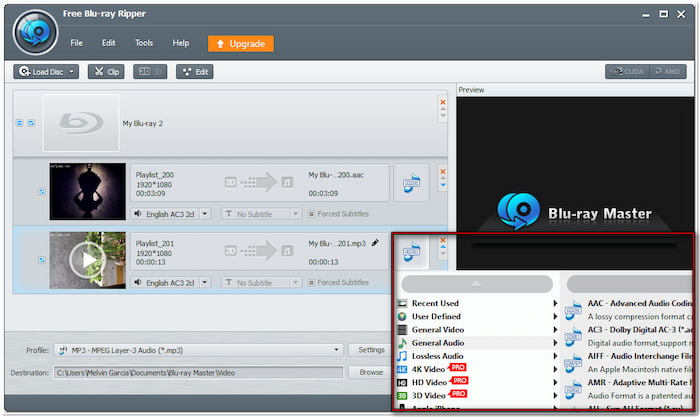The image size is (700, 417).
Task: Click the Playlist_201 audio speaker icon
Action: click(138, 282)
